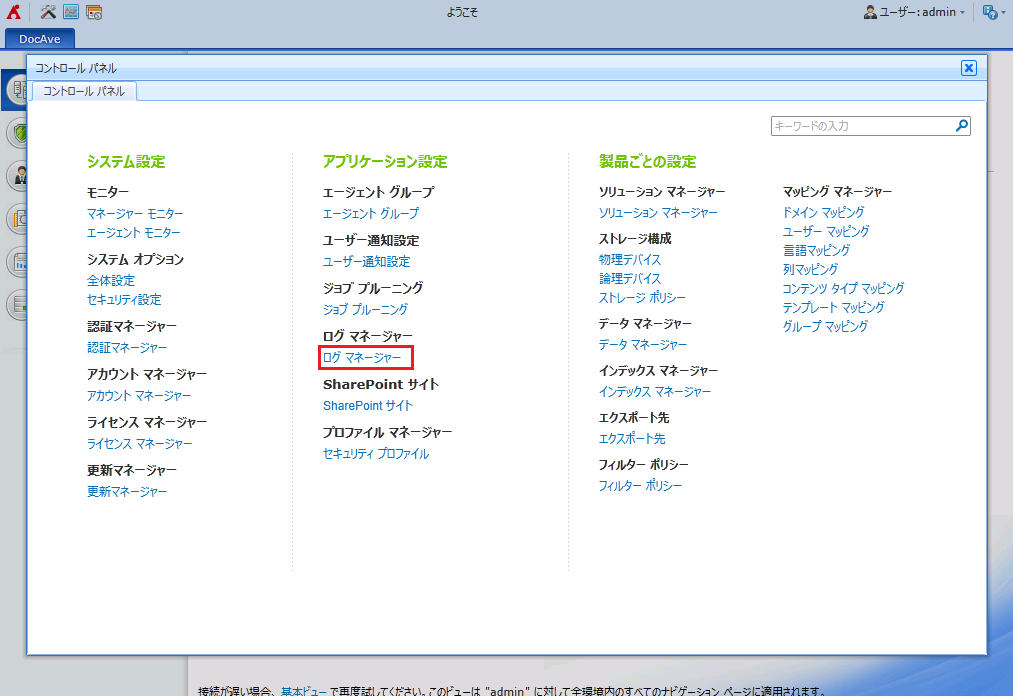Expand the ユーザー: admin dropdown

[962, 13]
